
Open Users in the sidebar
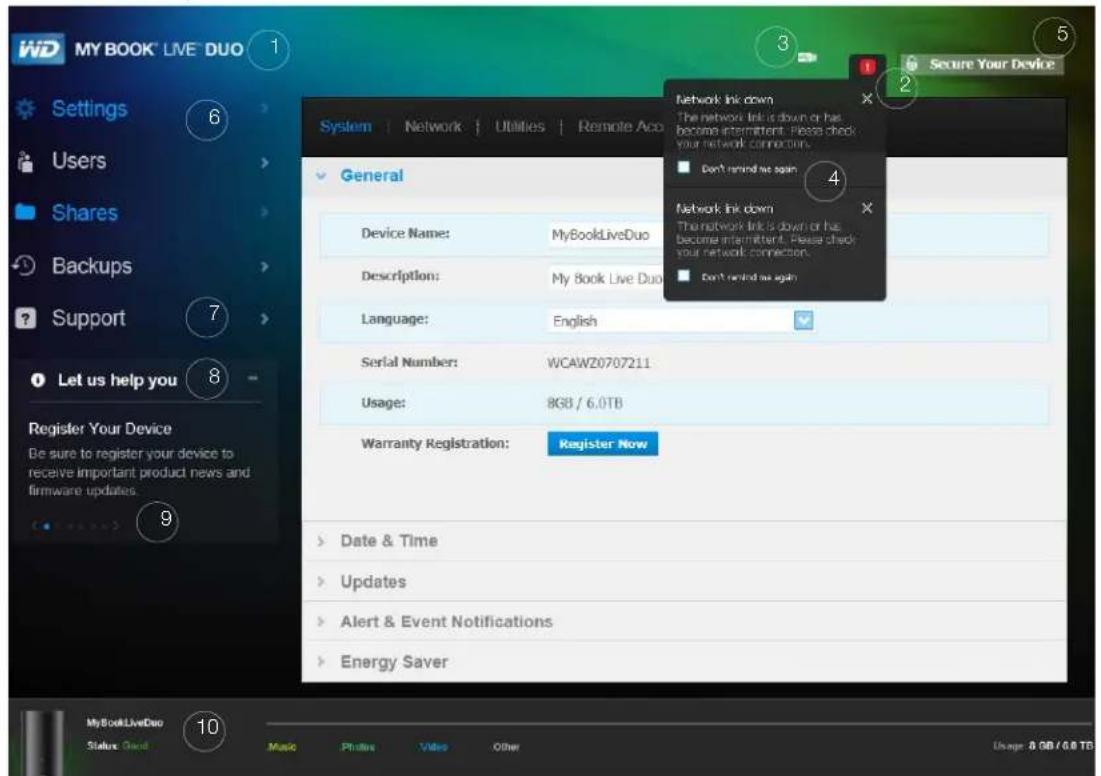point(79,161)
